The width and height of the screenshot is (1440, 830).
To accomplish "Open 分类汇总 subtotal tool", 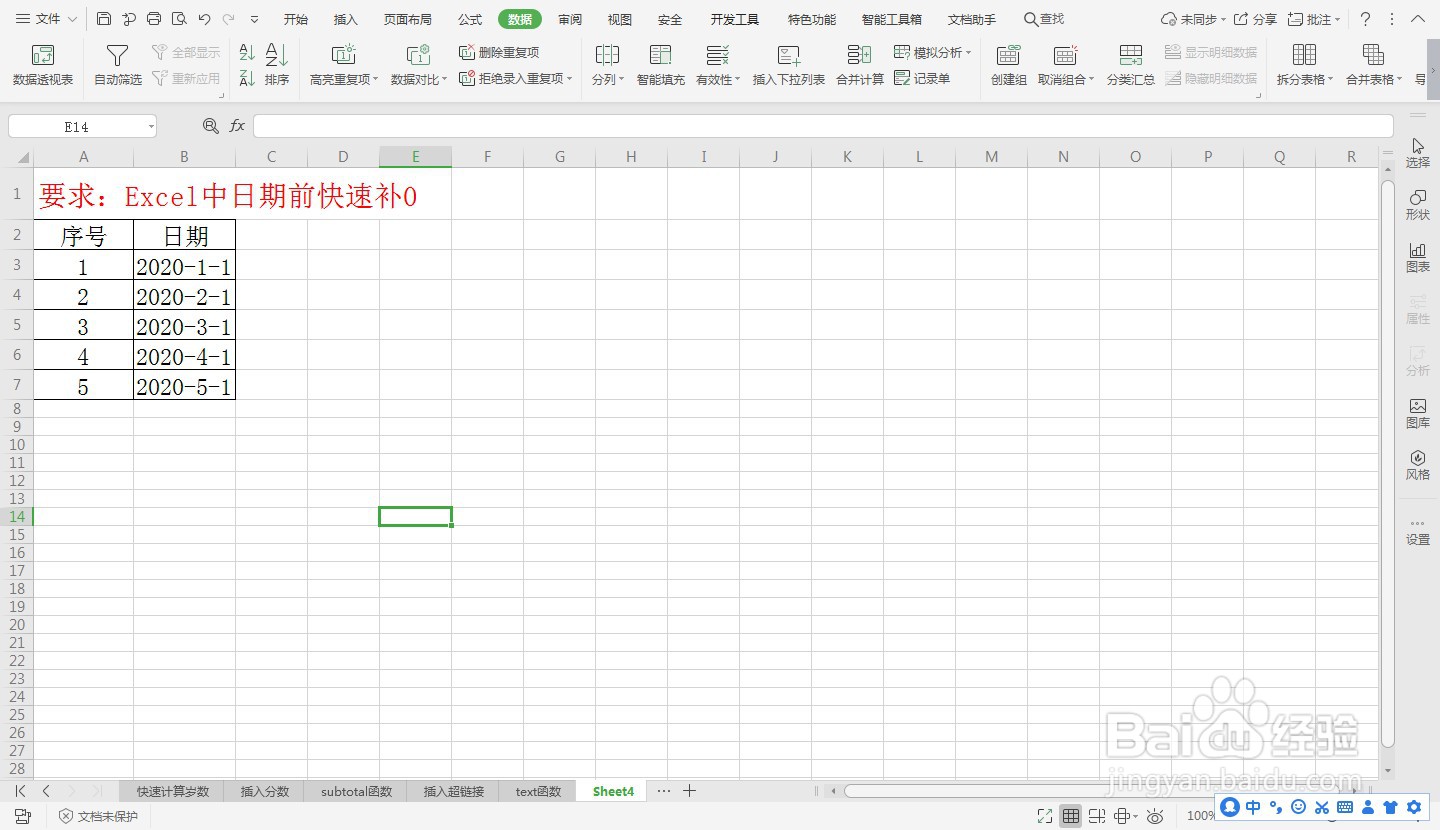I will point(1131,65).
